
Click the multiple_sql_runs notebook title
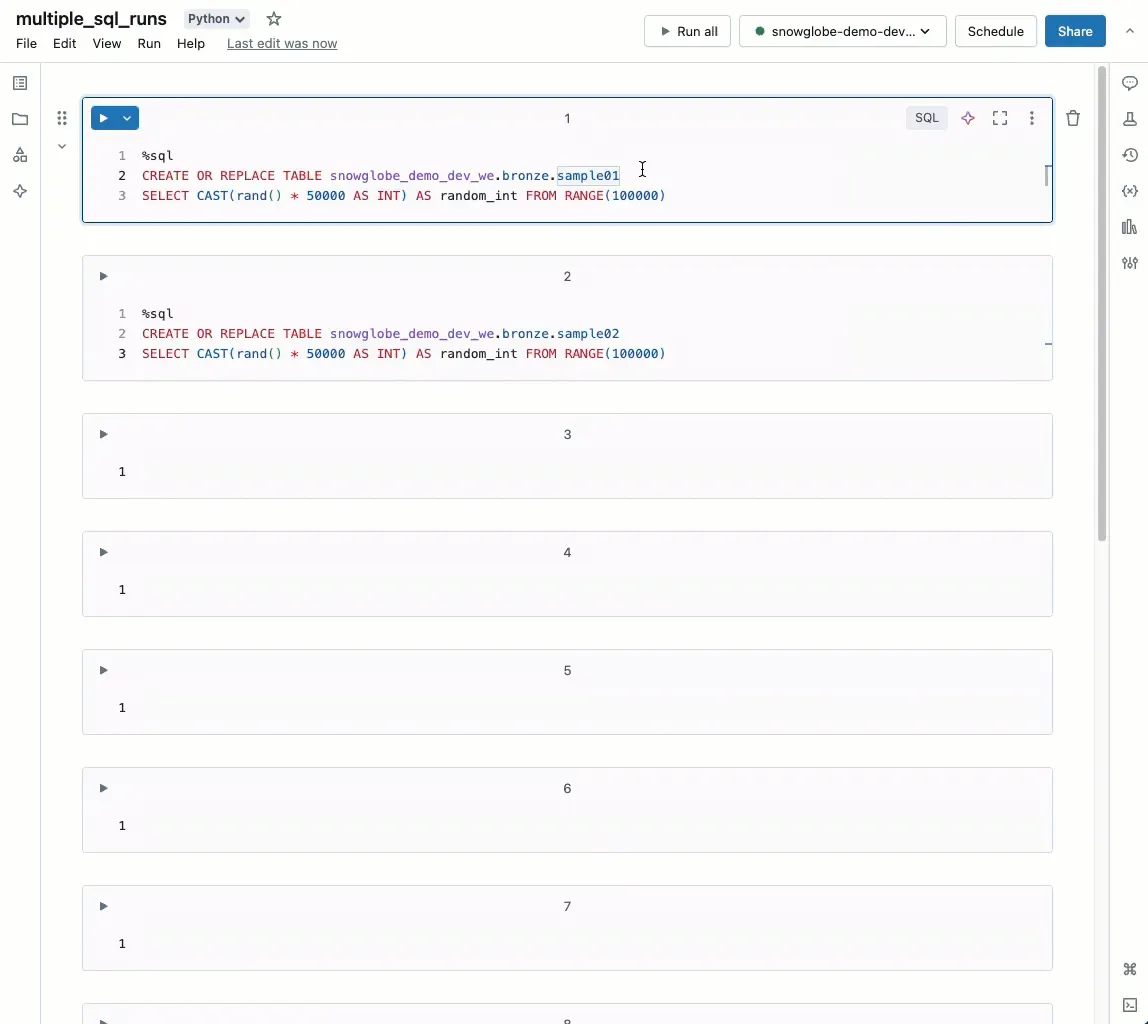coord(92,19)
